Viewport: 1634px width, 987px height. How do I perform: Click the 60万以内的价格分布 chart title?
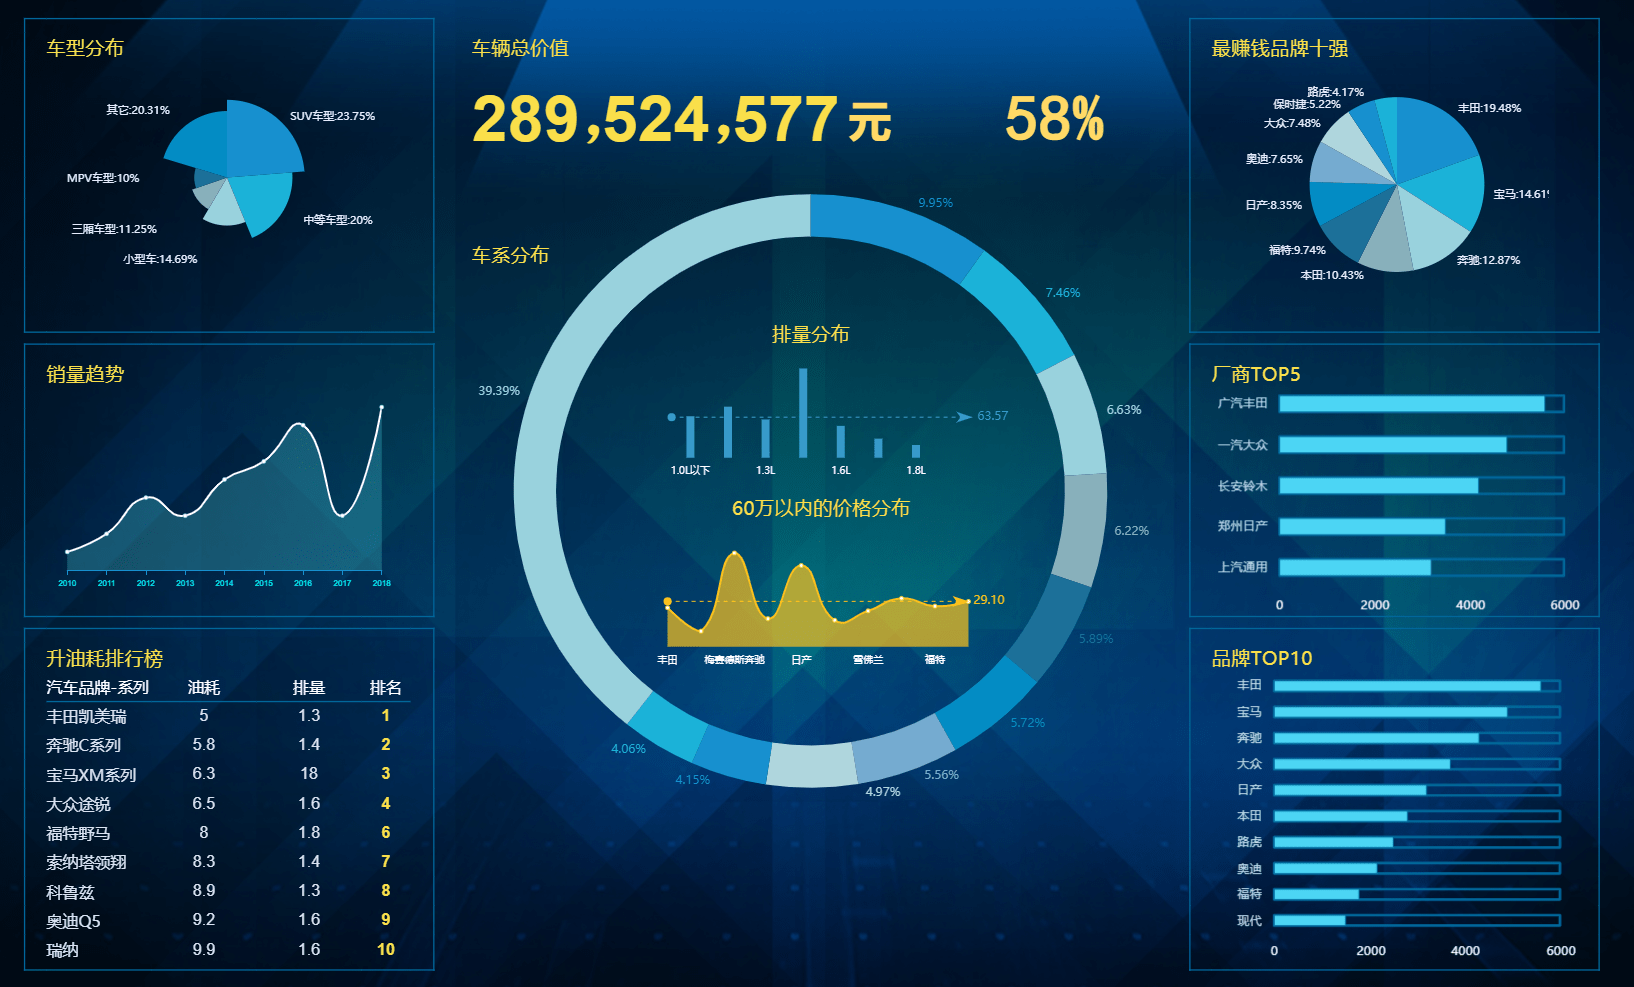pyautogui.click(x=821, y=508)
